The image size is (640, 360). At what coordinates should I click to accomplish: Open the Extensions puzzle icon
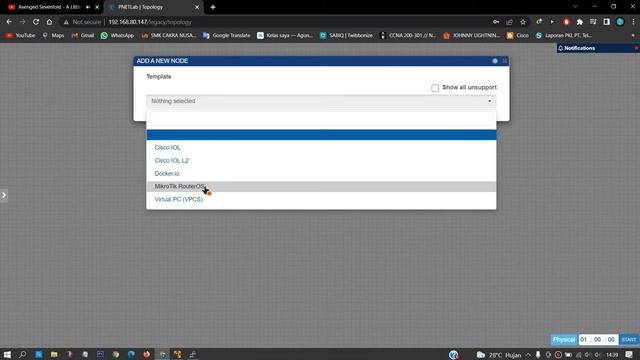[x=580, y=22]
